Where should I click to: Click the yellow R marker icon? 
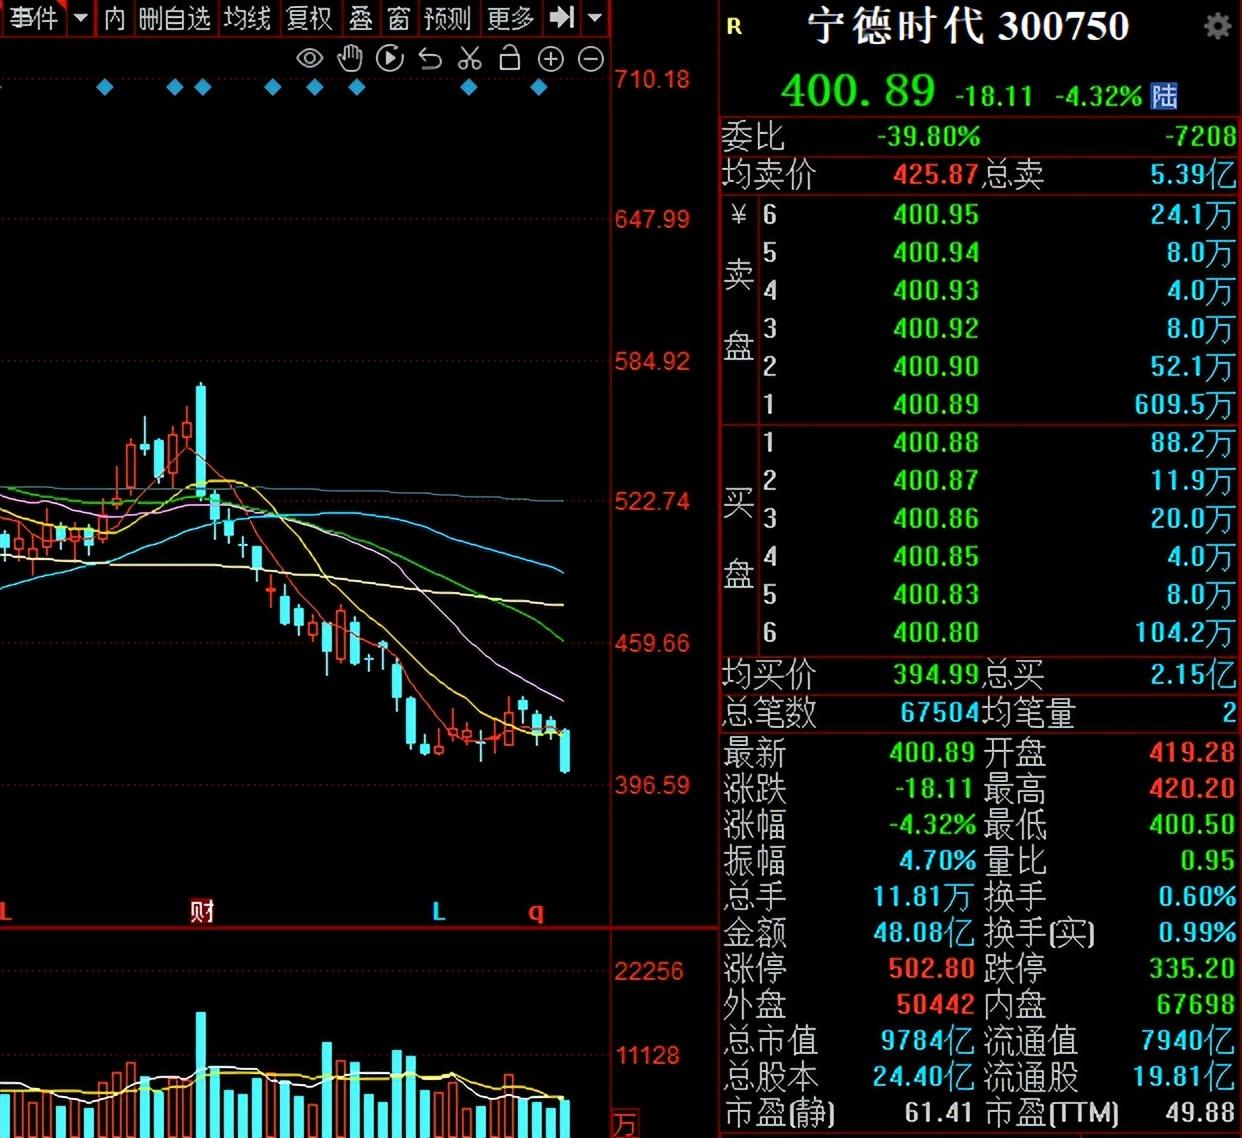[734, 27]
